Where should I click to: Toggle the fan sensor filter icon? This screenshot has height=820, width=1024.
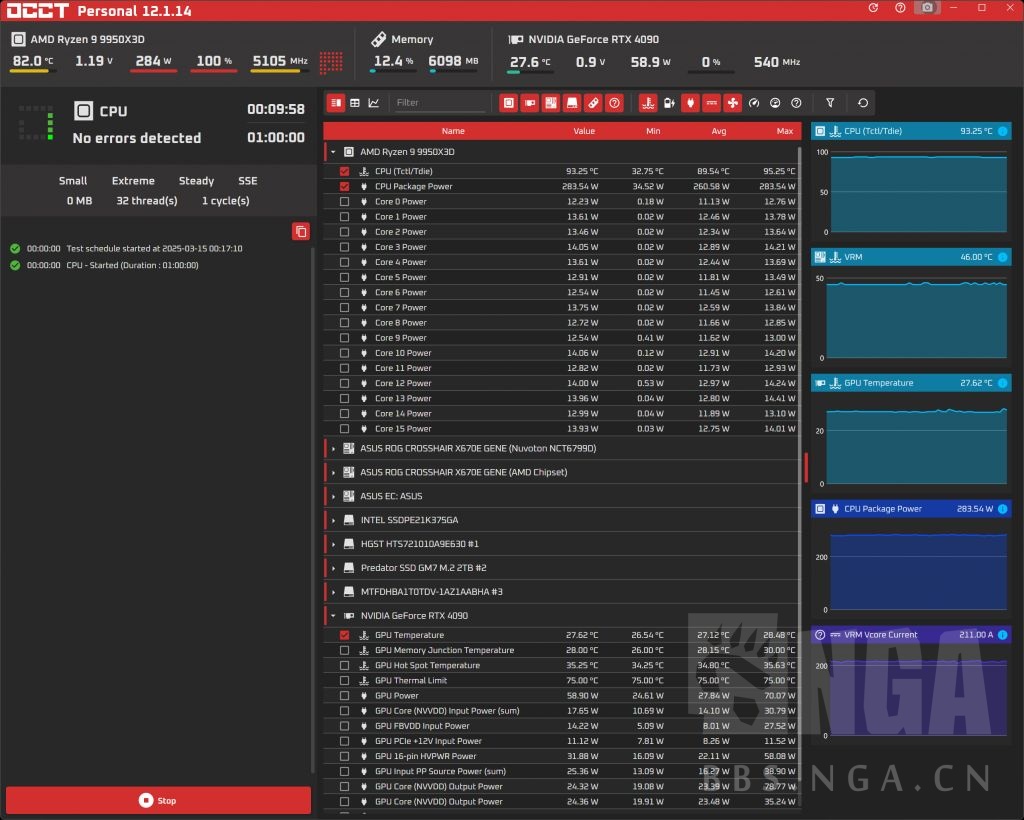coord(732,102)
